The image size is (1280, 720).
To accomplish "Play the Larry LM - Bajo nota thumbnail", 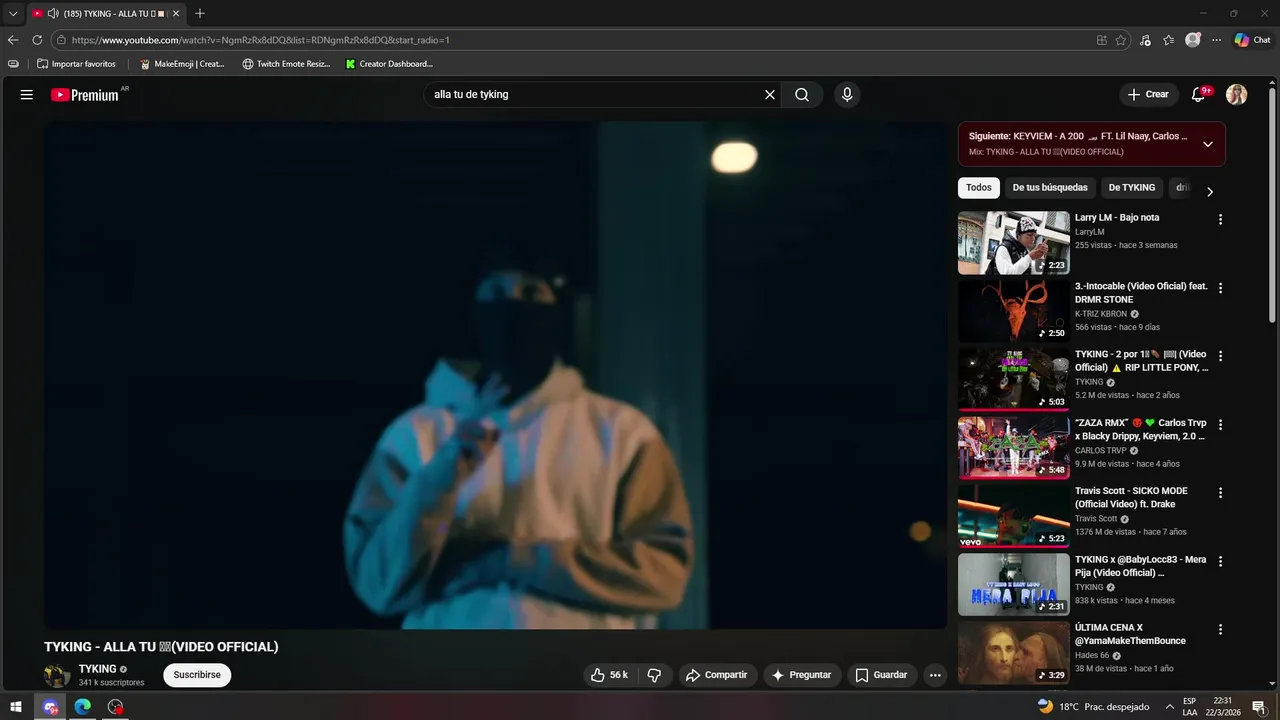I will coord(1014,242).
